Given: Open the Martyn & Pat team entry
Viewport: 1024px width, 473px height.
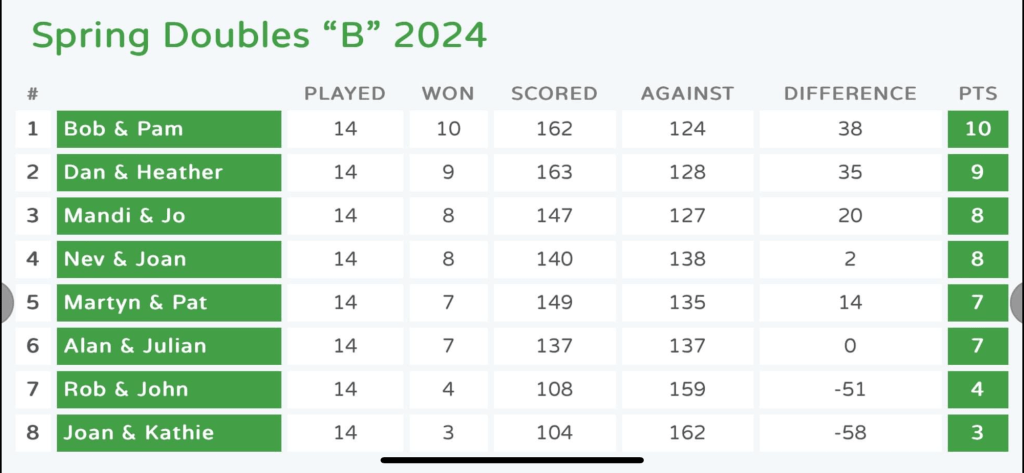Looking at the screenshot, I should pyautogui.click(x=135, y=302).
